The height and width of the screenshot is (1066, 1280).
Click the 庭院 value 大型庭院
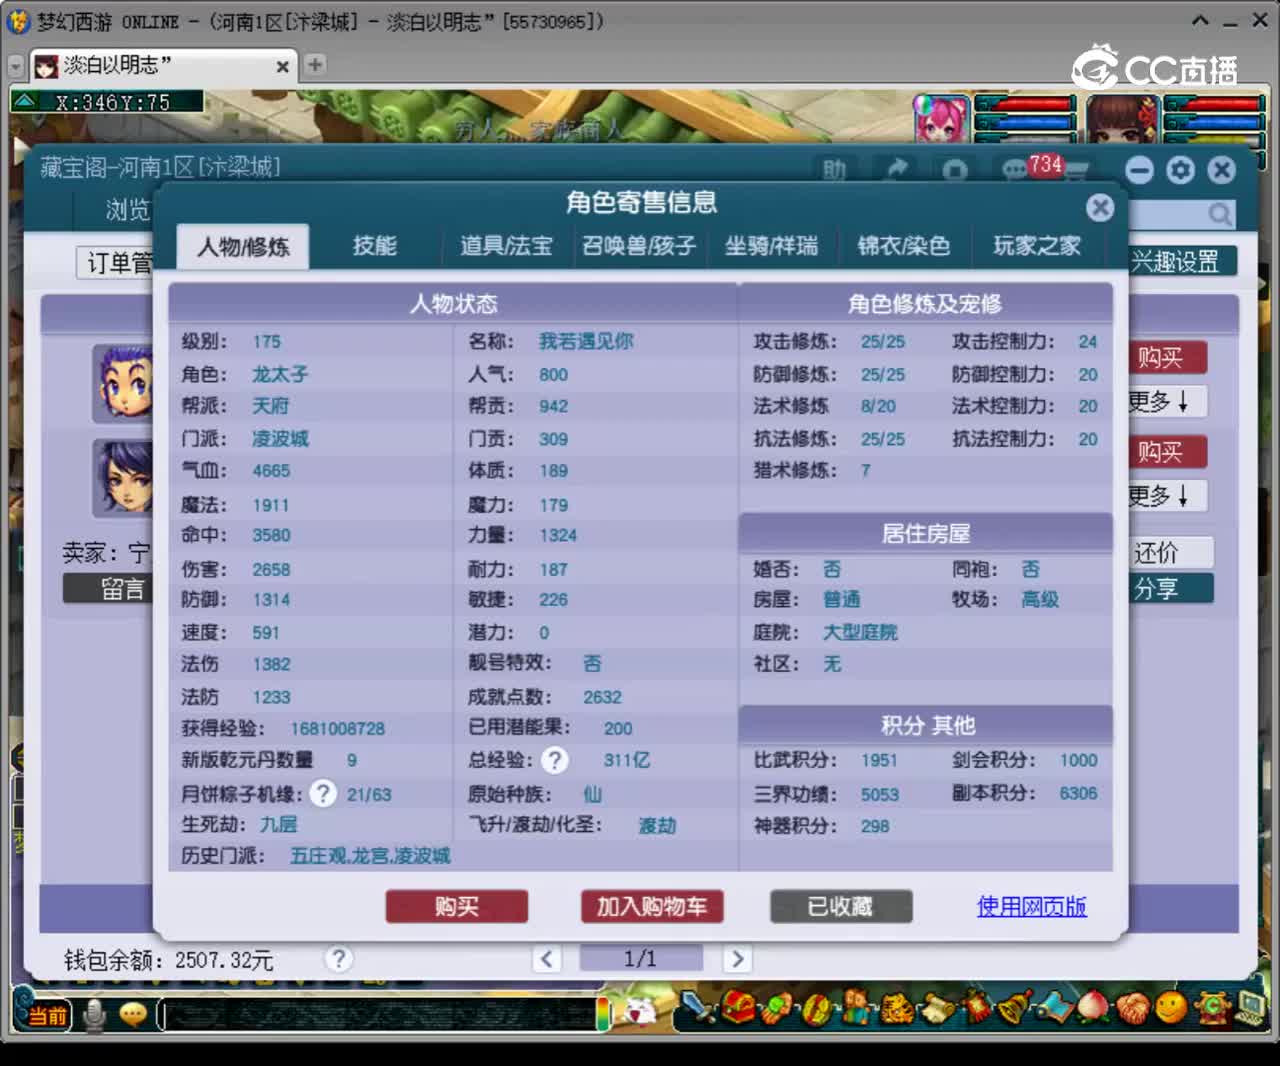pyautogui.click(x=860, y=632)
